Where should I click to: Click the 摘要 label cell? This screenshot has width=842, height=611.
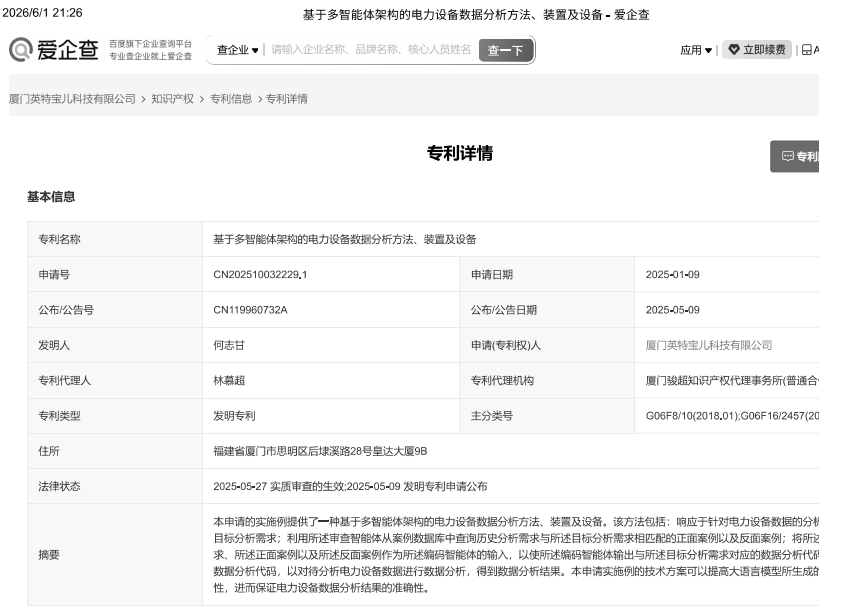(115, 555)
